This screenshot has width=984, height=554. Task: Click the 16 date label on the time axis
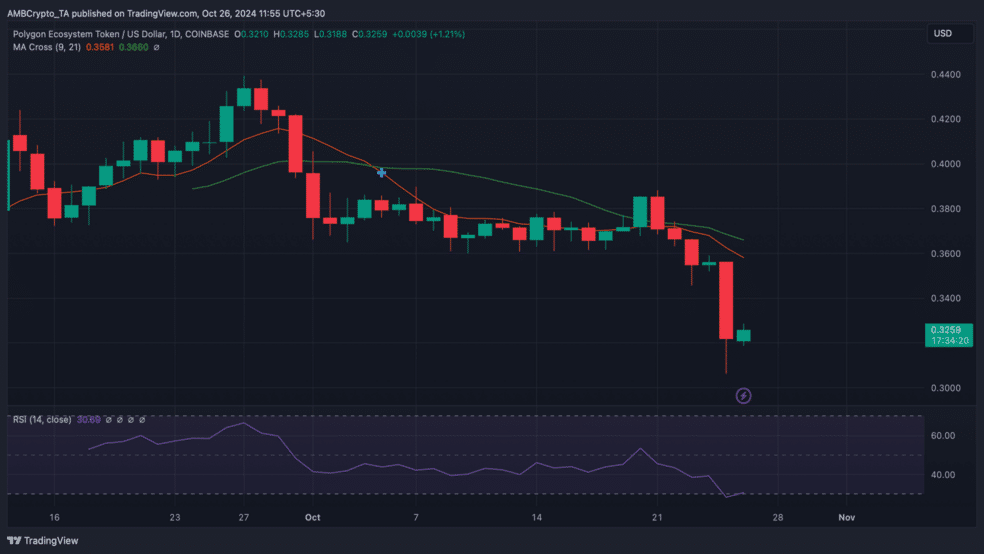click(x=55, y=518)
